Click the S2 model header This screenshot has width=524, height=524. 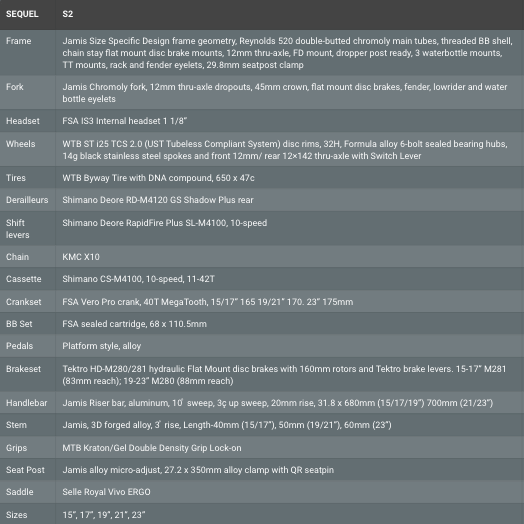(68, 14)
